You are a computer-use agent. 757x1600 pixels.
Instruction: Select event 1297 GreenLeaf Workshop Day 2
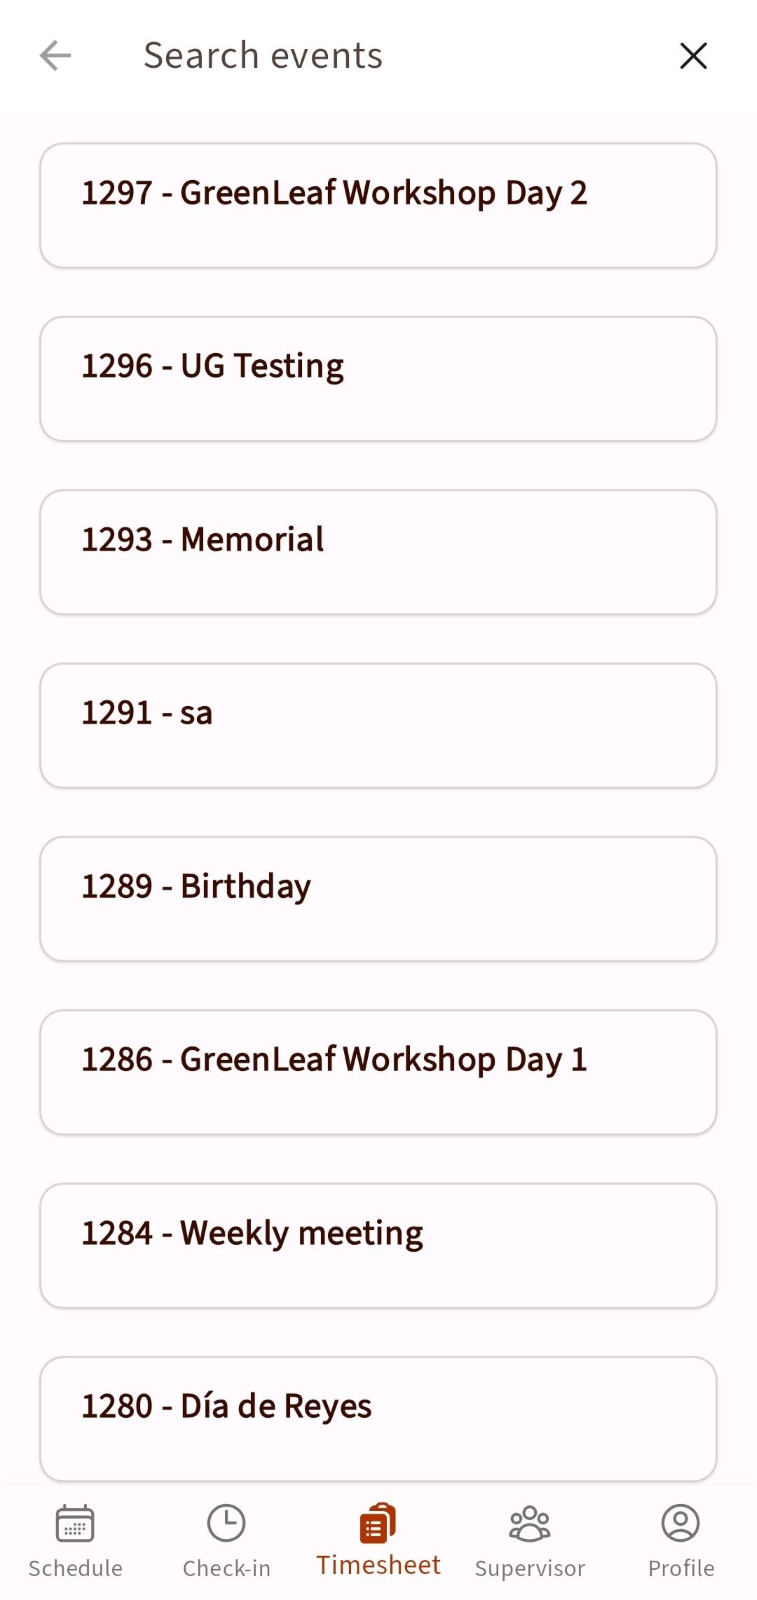tap(378, 206)
